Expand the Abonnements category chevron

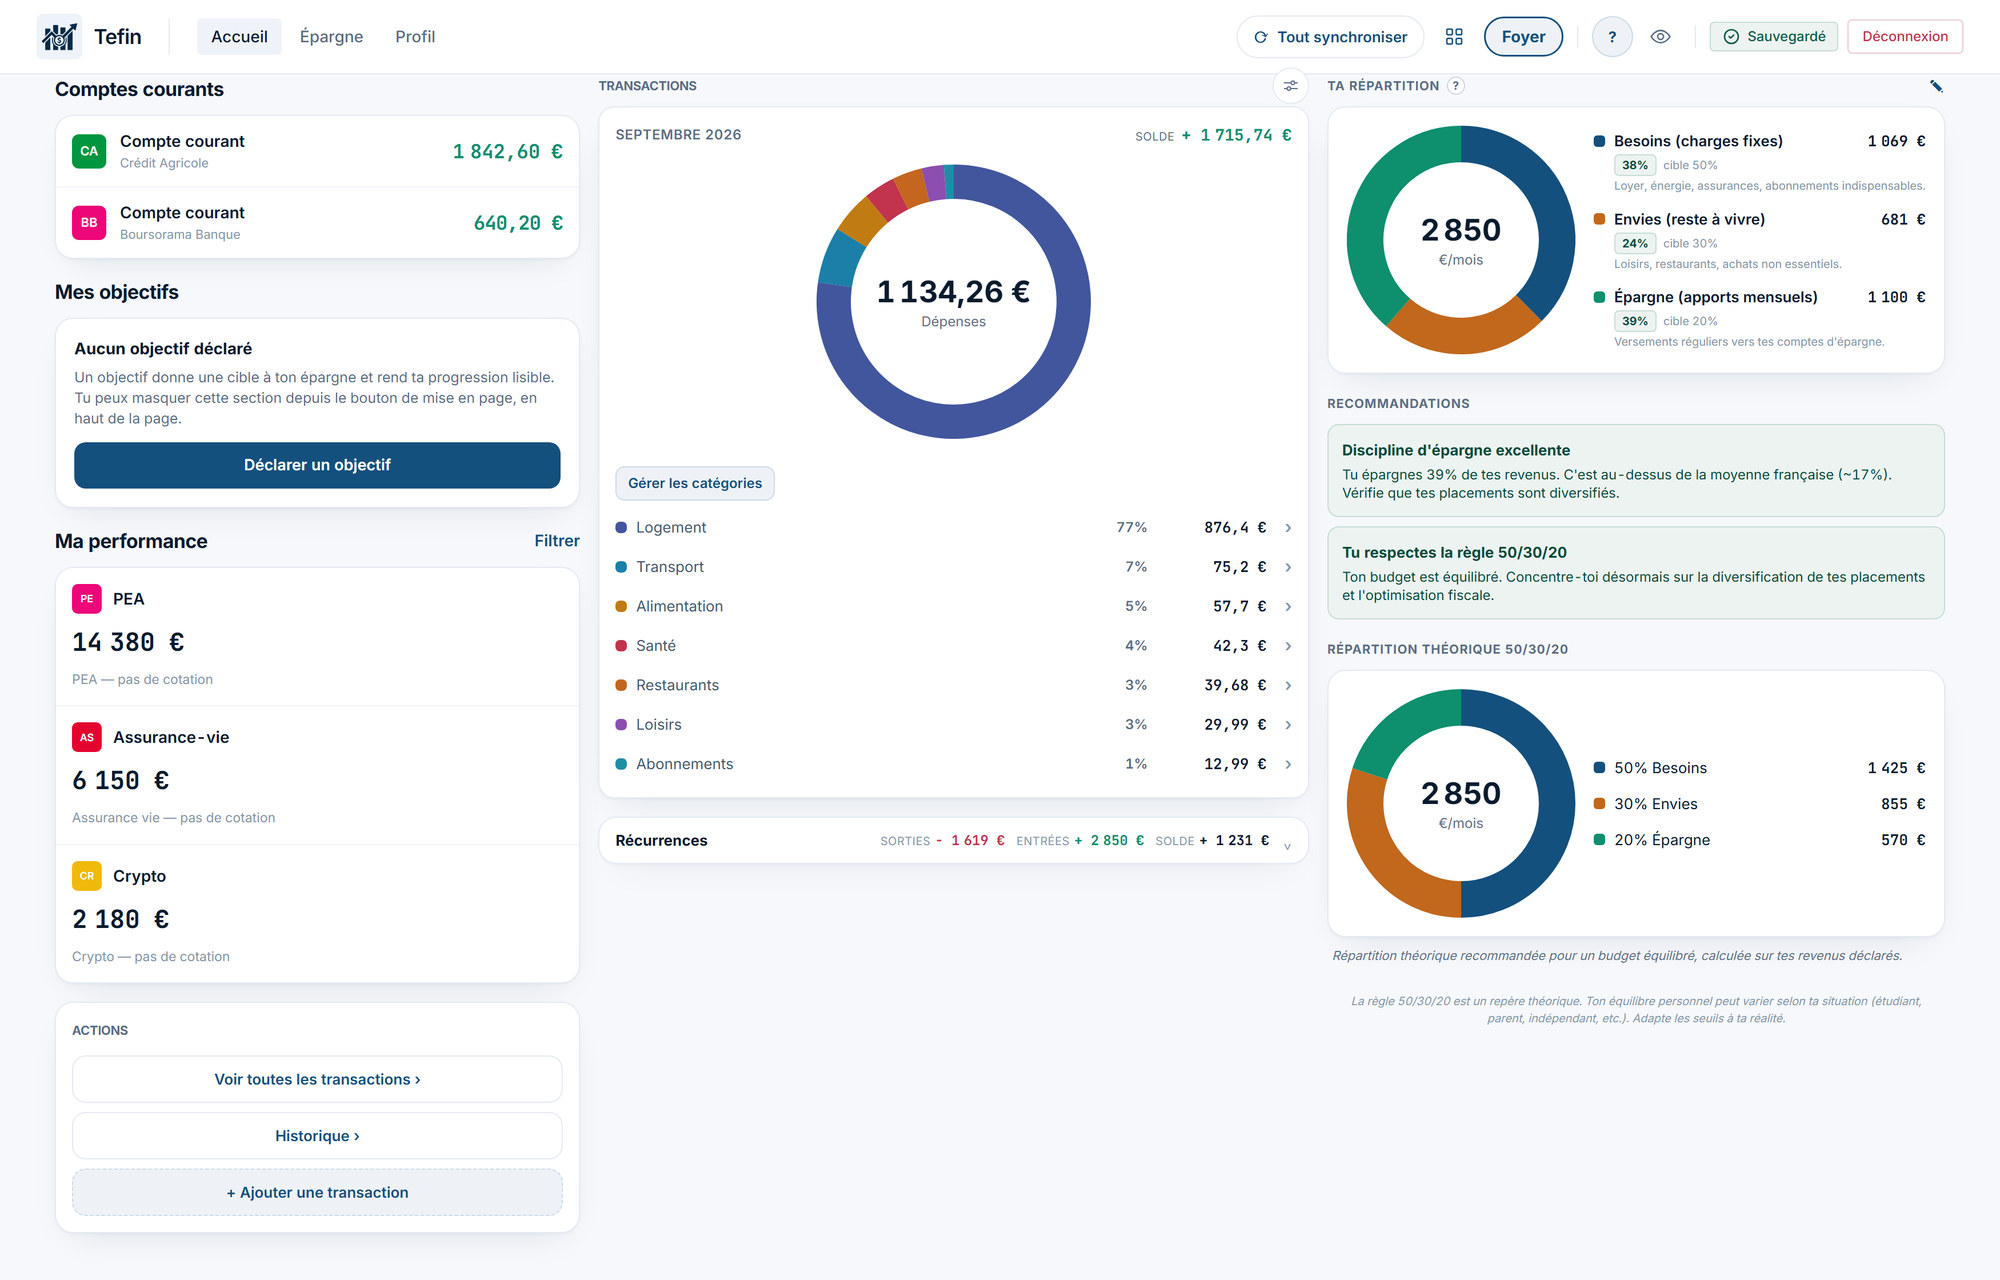point(1288,764)
